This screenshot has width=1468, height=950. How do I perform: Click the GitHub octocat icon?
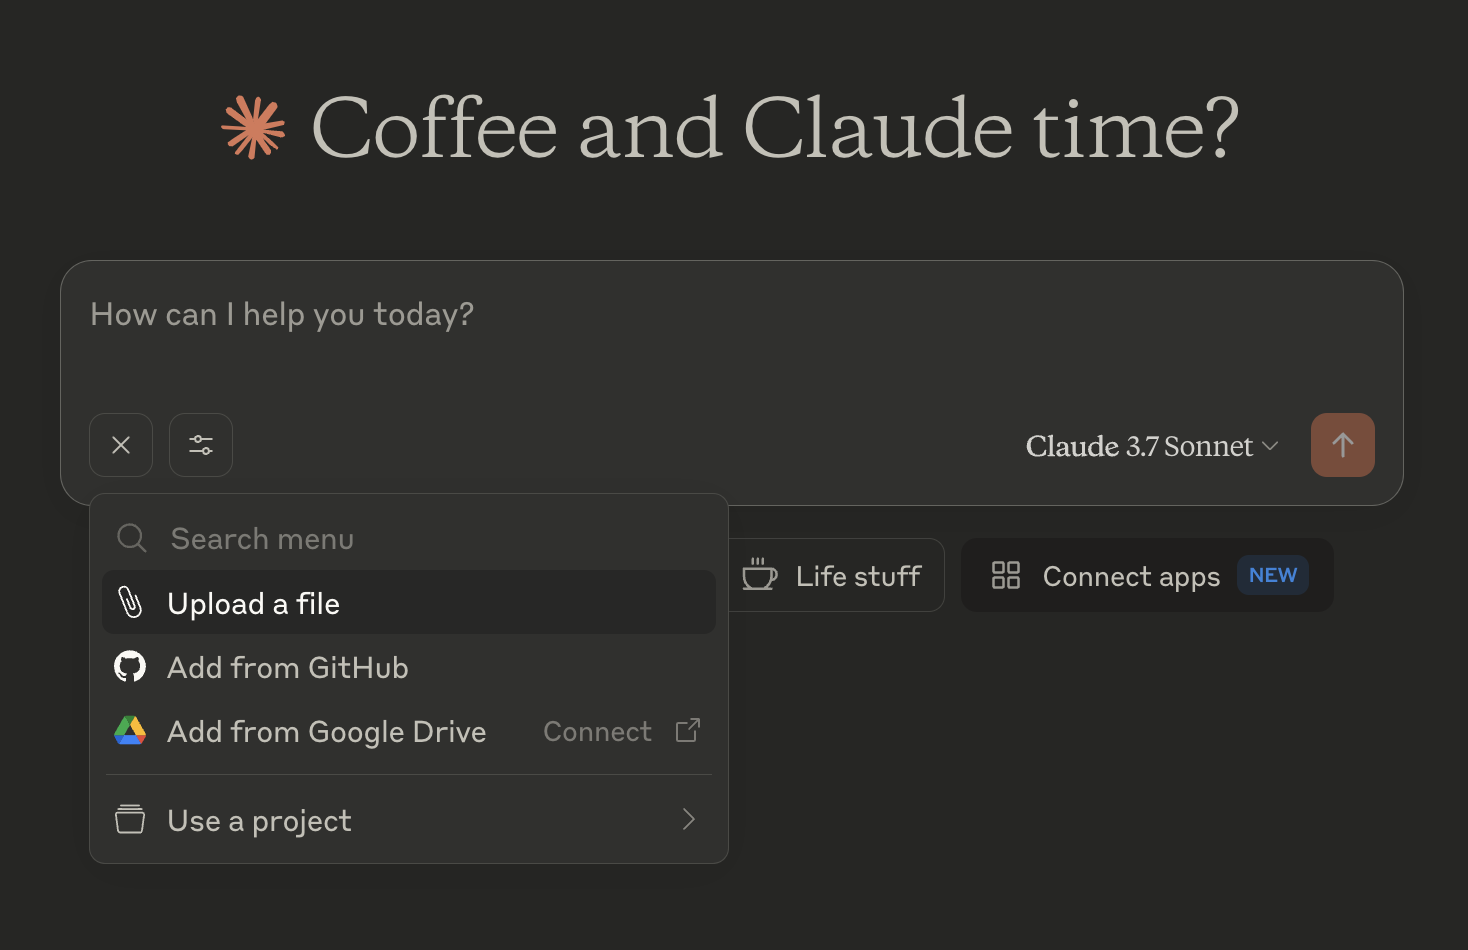[130, 667]
